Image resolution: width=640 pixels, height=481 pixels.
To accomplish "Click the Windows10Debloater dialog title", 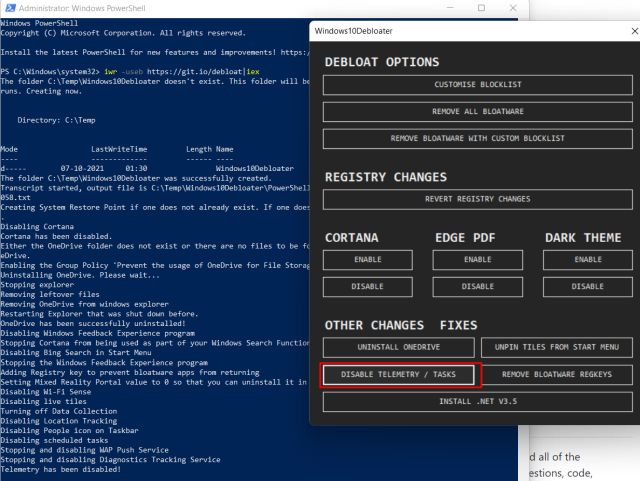I will tap(353, 31).
